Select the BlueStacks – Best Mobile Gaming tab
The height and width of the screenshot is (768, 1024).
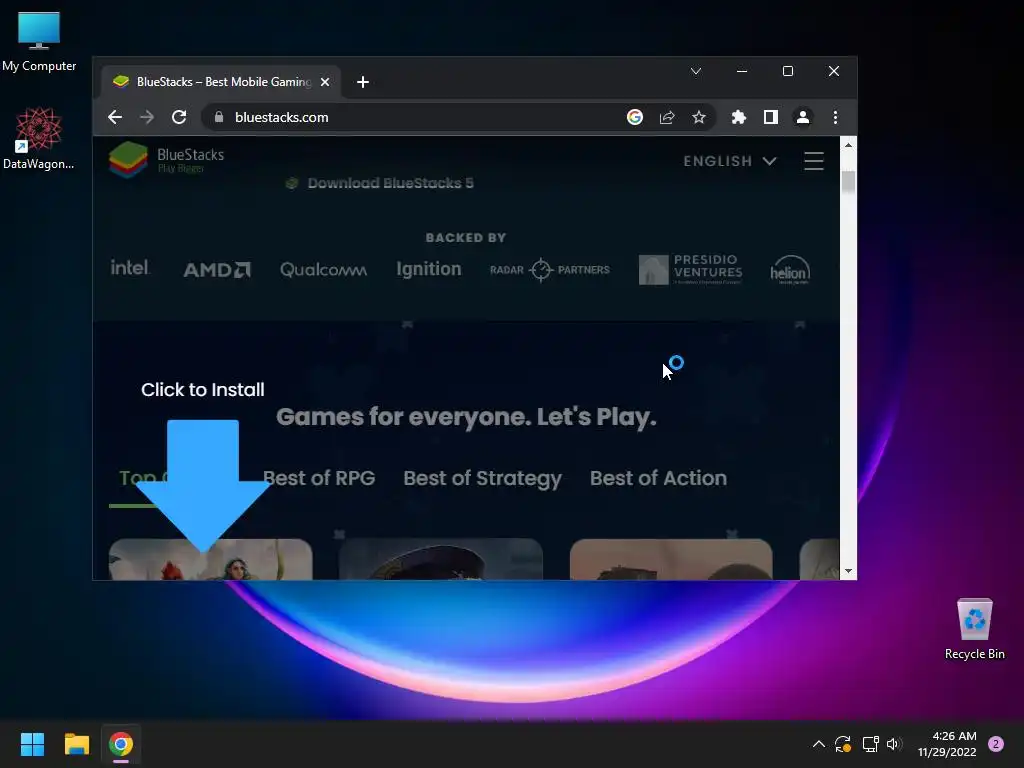[221, 82]
